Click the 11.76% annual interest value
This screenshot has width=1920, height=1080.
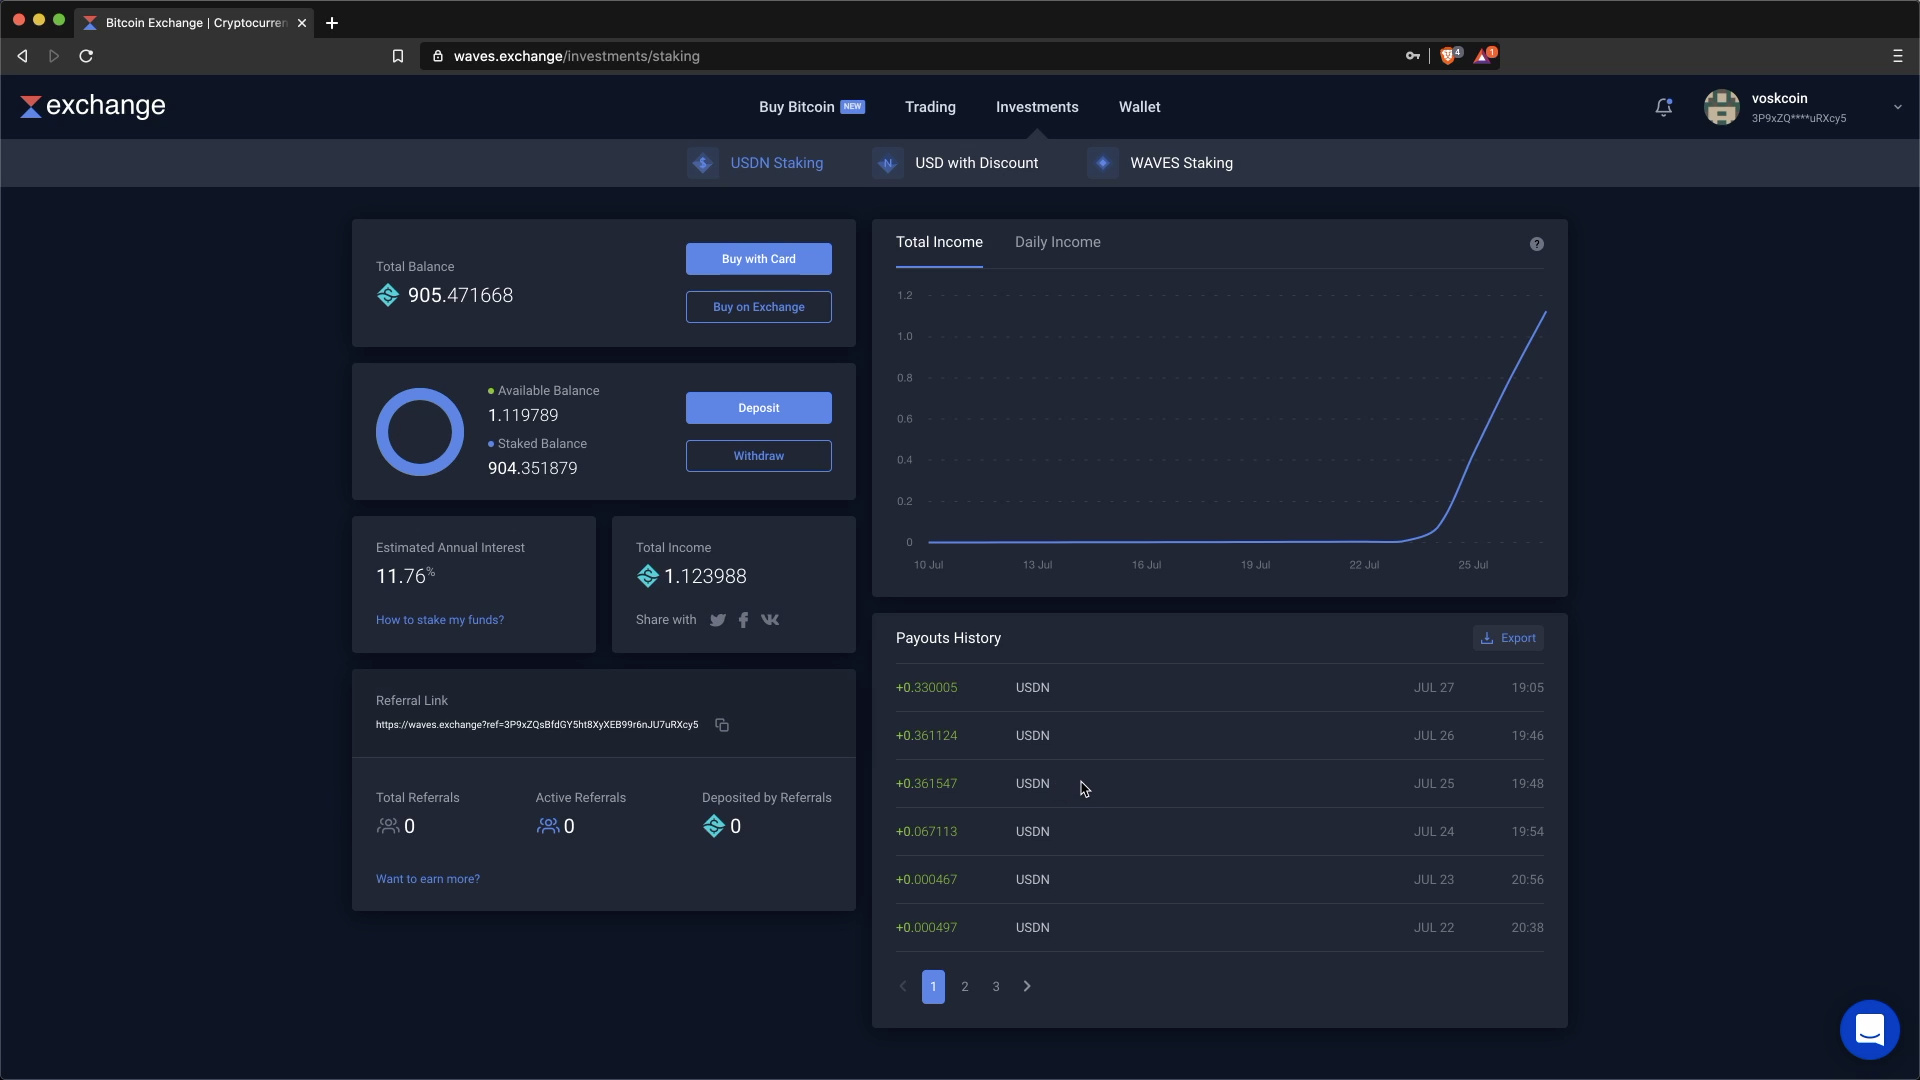[x=405, y=576]
